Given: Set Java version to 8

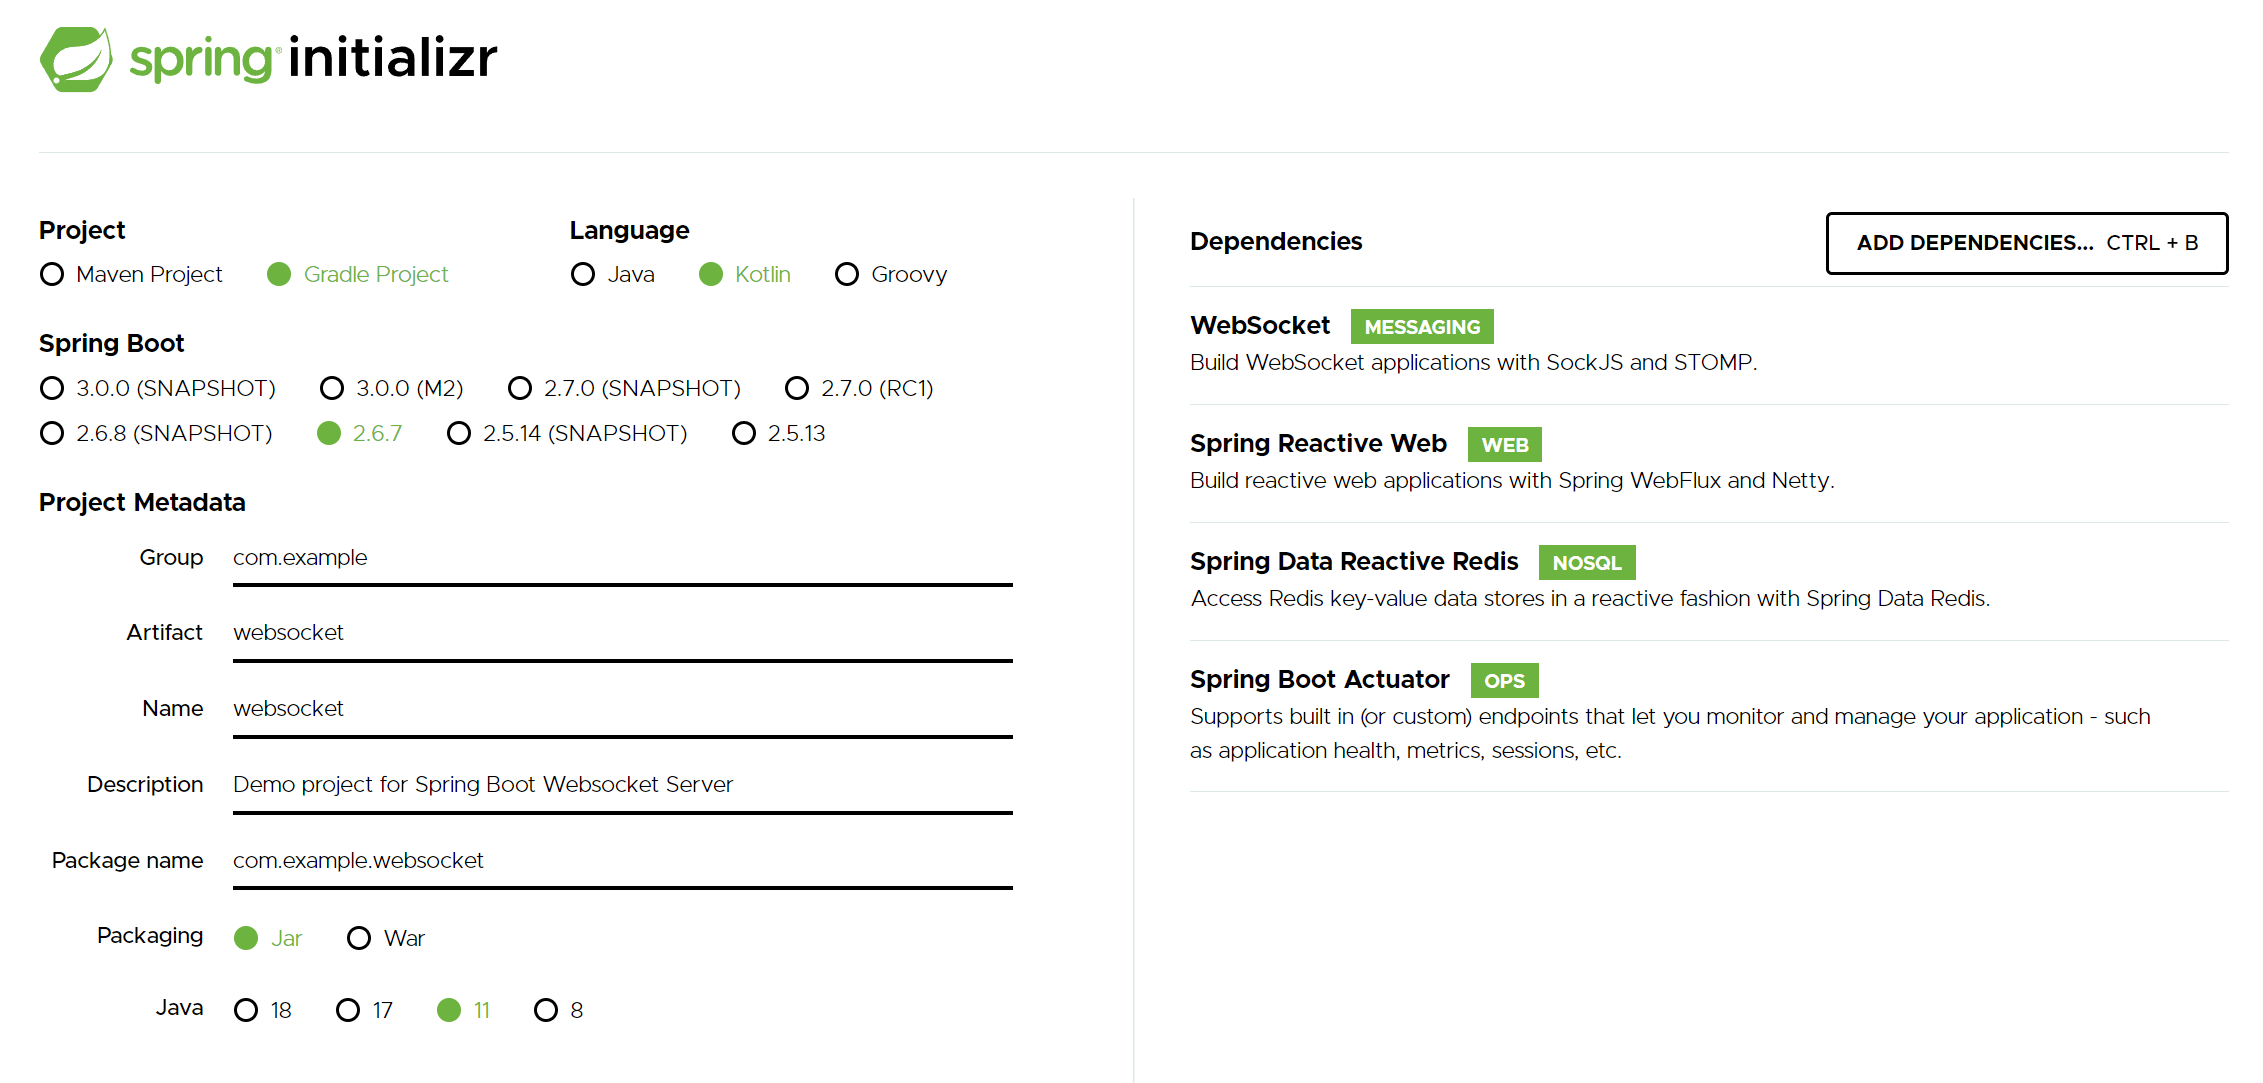Looking at the screenshot, I should 546,1010.
